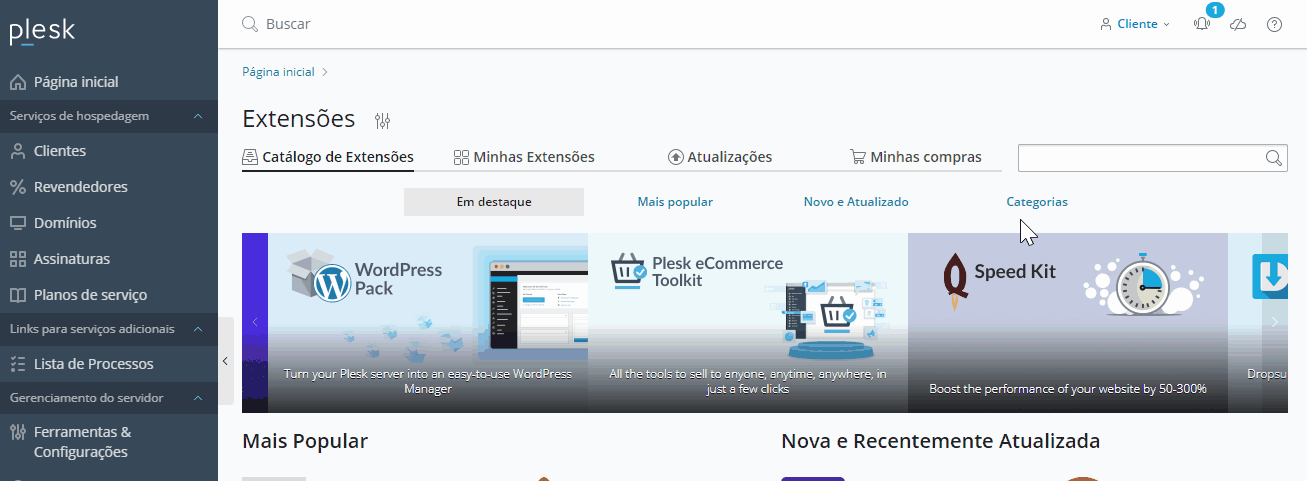Open the Minhas compras tab
Viewport: 1307px width, 481px height.
(x=916, y=157)
